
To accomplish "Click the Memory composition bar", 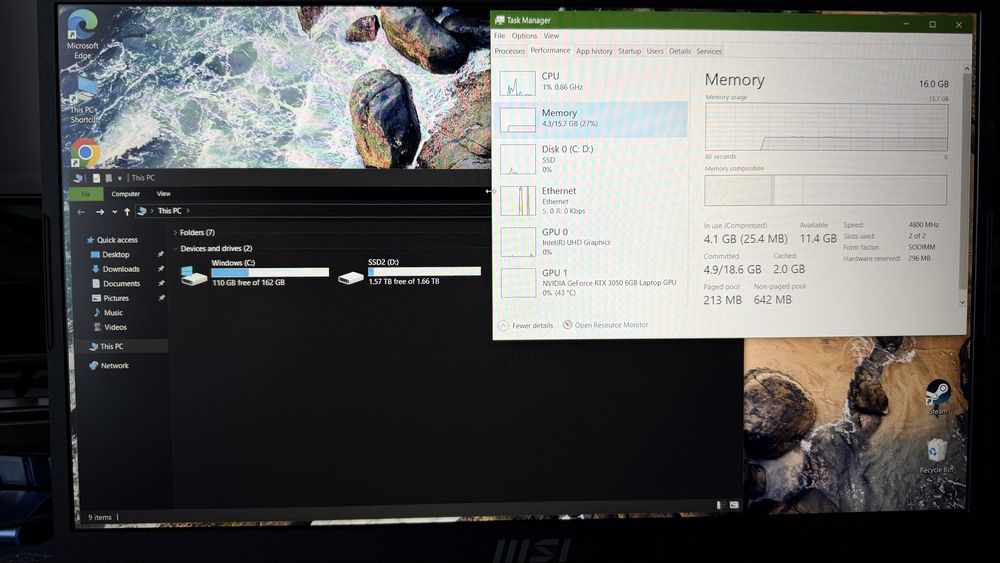I will coord(825,190).
